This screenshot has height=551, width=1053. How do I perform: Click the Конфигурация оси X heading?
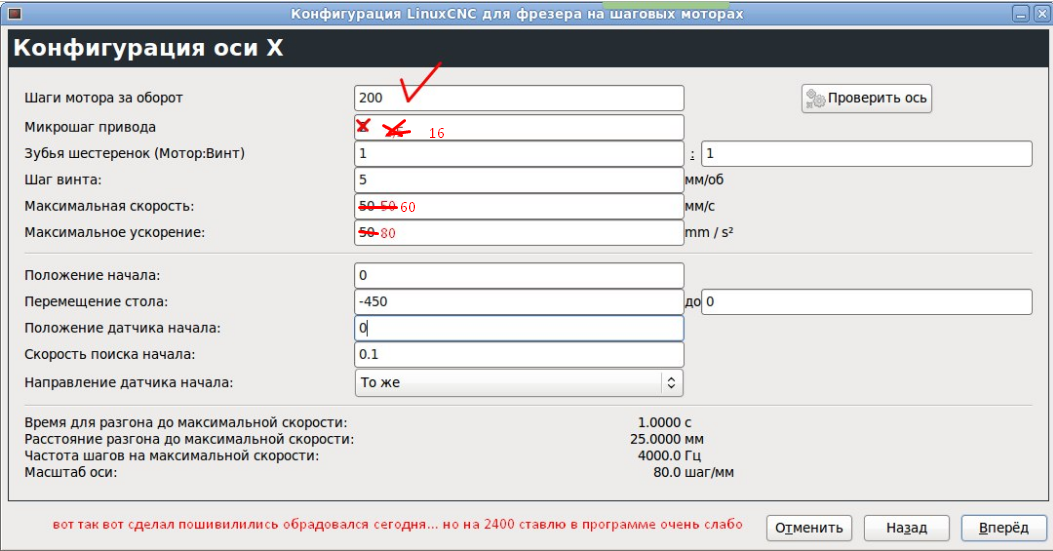point(148,48)
